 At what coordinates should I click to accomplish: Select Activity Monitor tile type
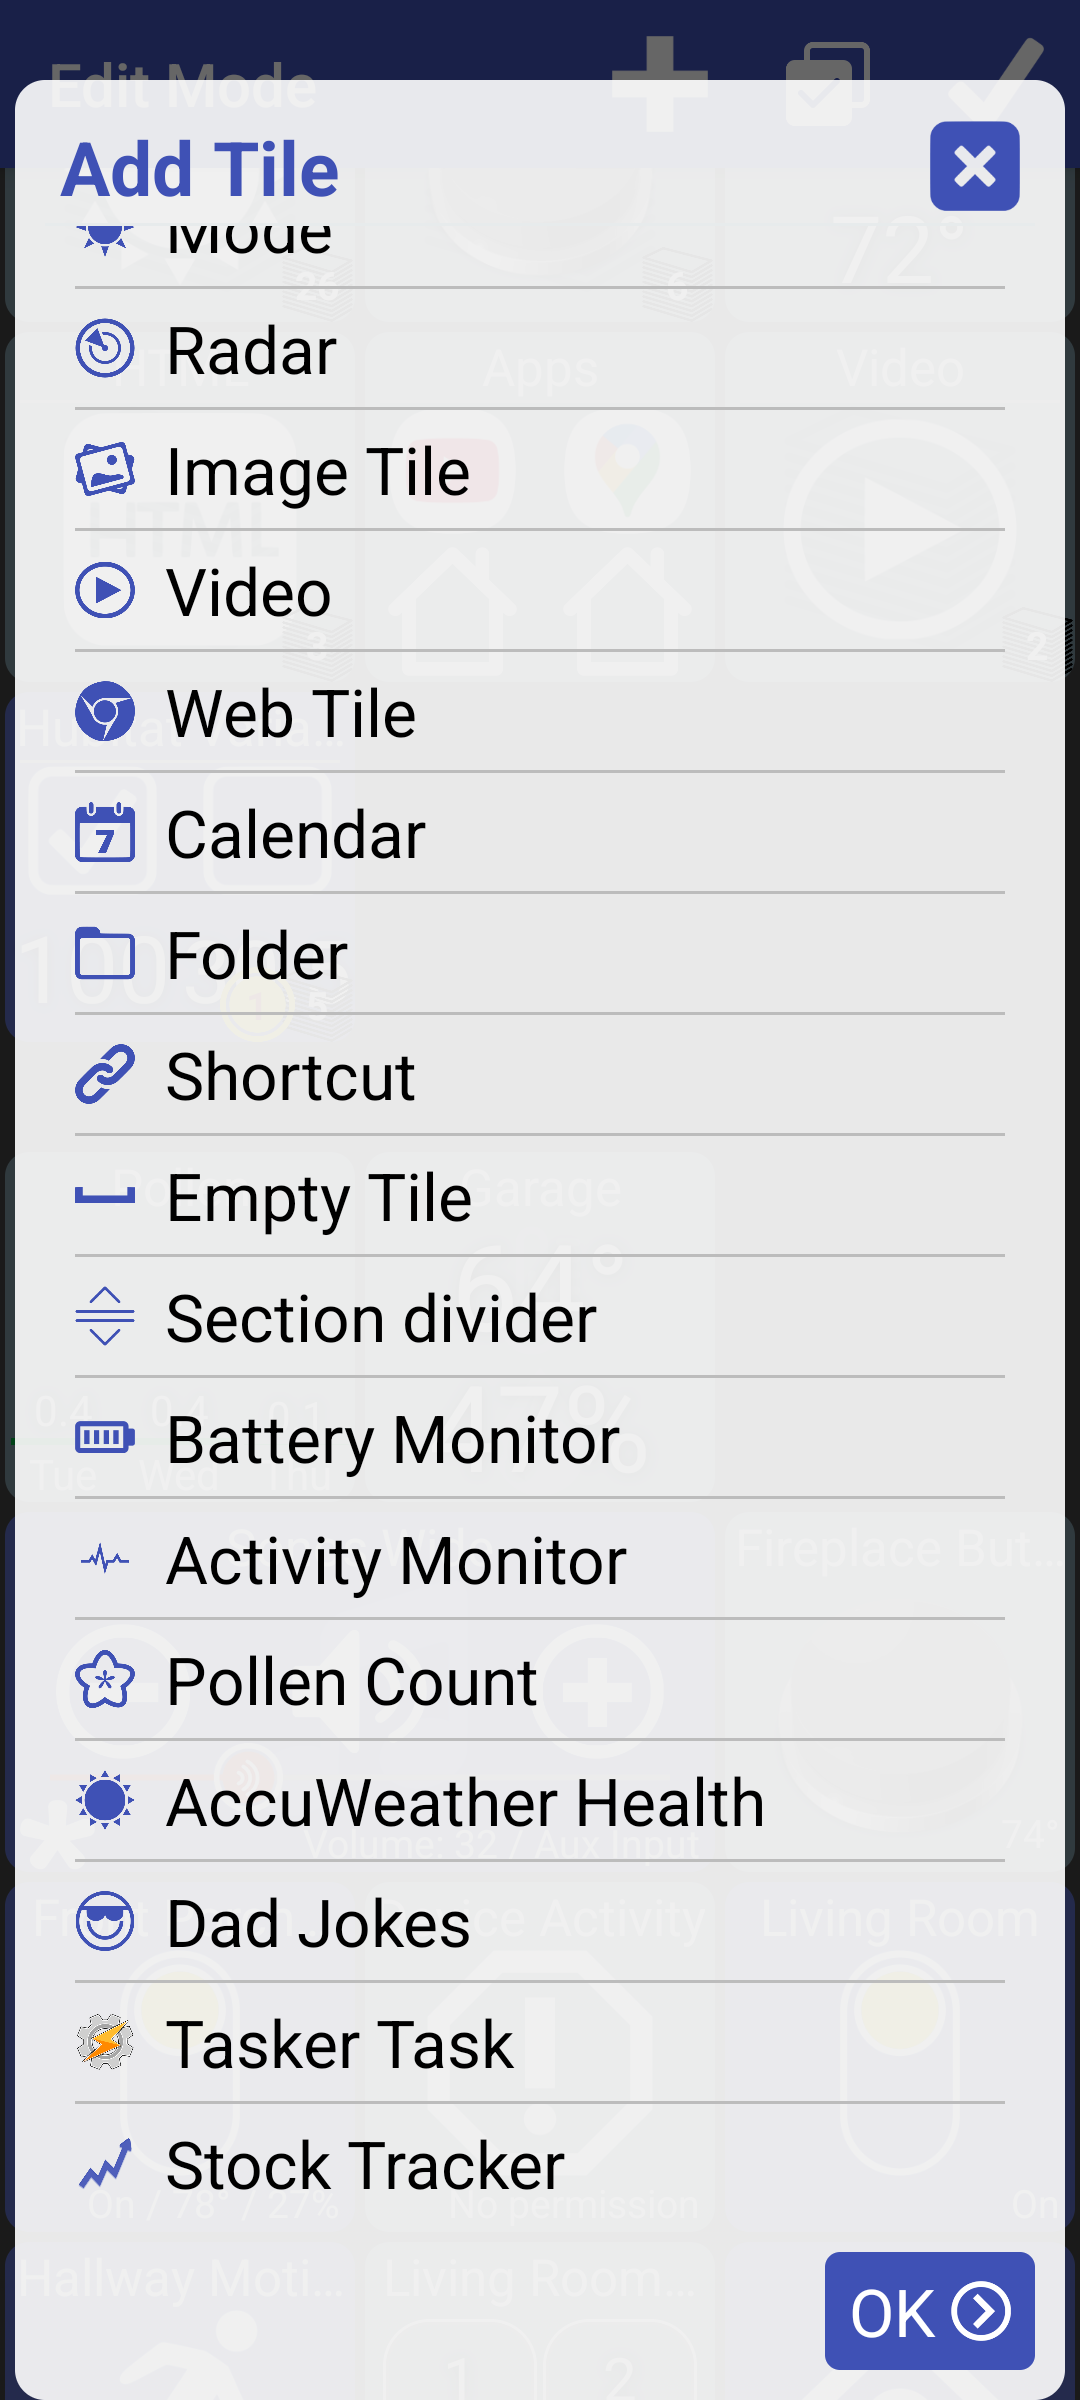(x=396, y=1561)
